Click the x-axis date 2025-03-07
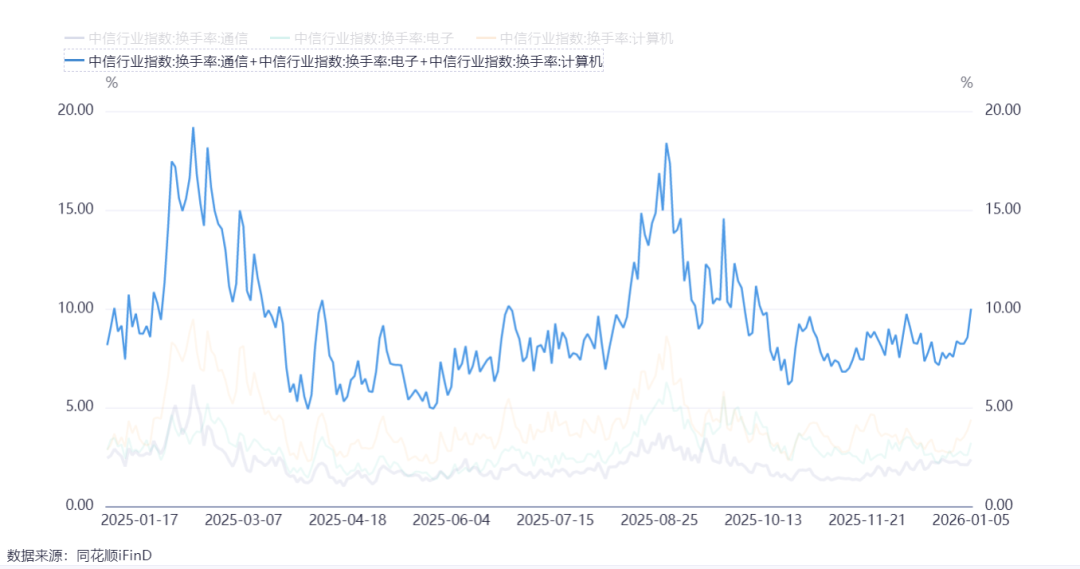The image size is (1080, 569). (243, 519)
